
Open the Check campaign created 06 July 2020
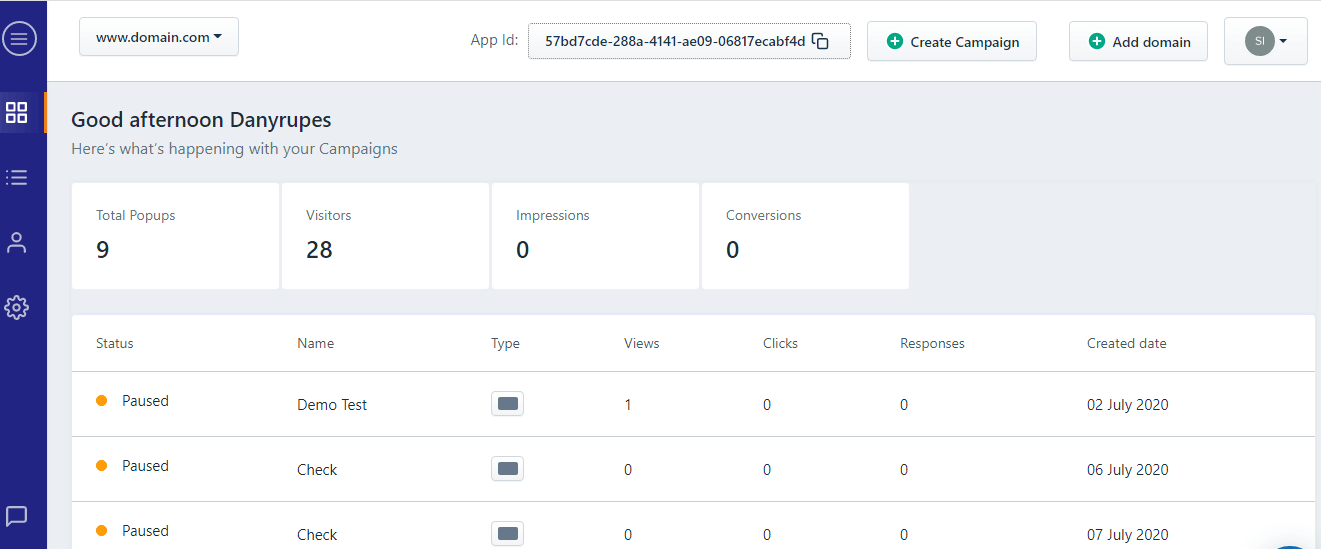[317, 470]
